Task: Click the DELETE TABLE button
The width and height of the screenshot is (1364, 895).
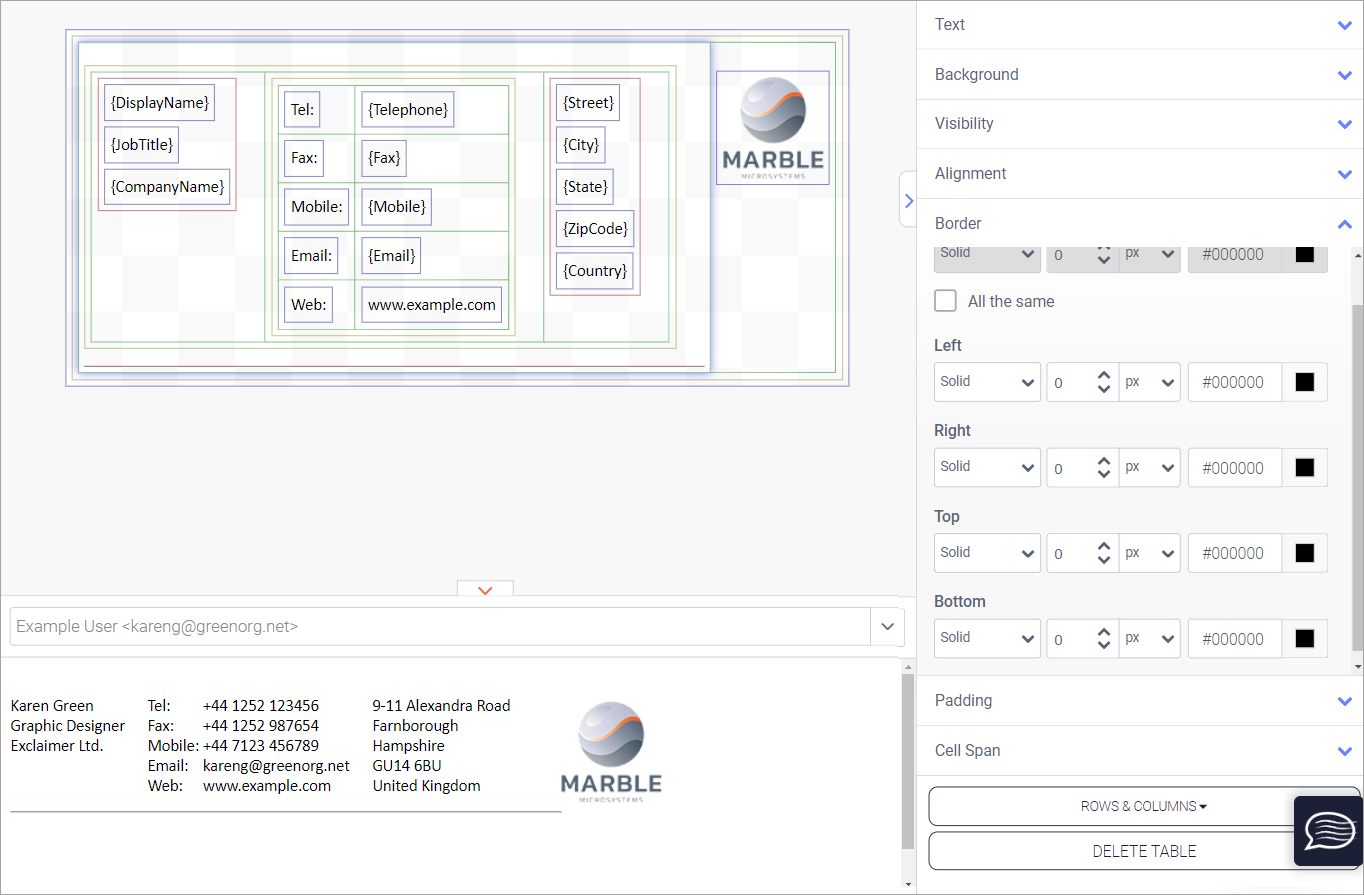Action: pos(1144,852)
